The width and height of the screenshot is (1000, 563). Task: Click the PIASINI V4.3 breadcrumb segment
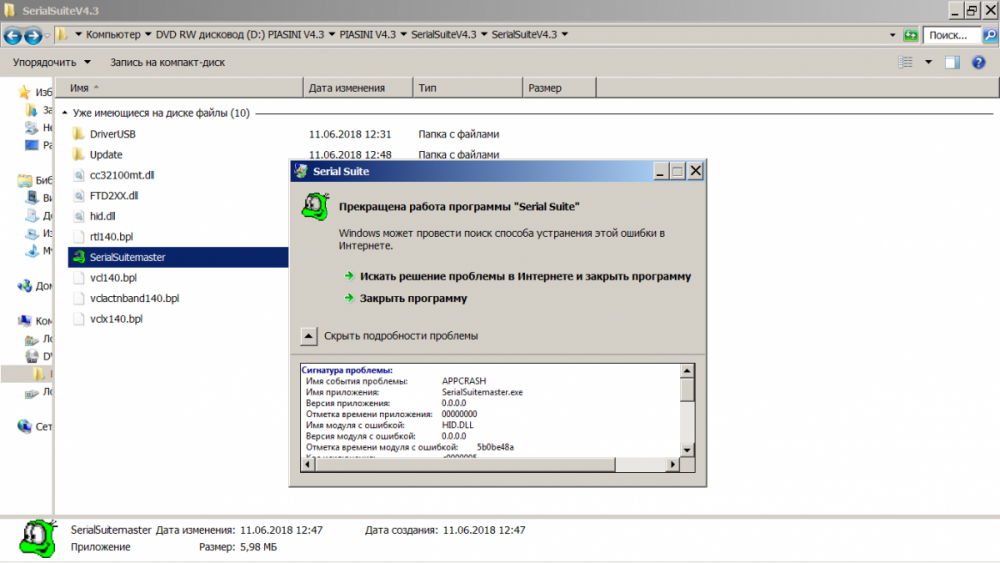pos(367,34)
